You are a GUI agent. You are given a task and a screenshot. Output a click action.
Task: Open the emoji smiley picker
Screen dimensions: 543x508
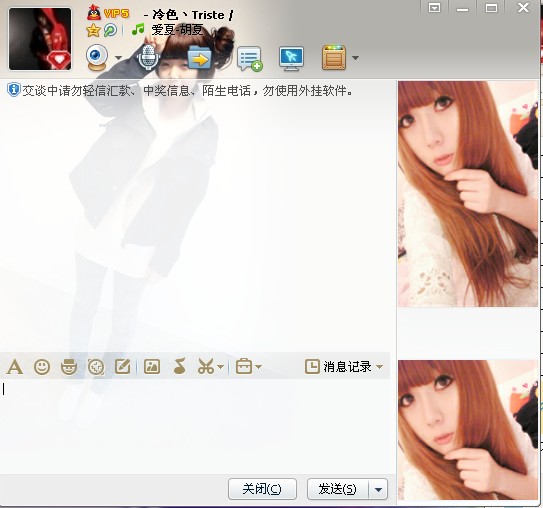click(42, 367)
